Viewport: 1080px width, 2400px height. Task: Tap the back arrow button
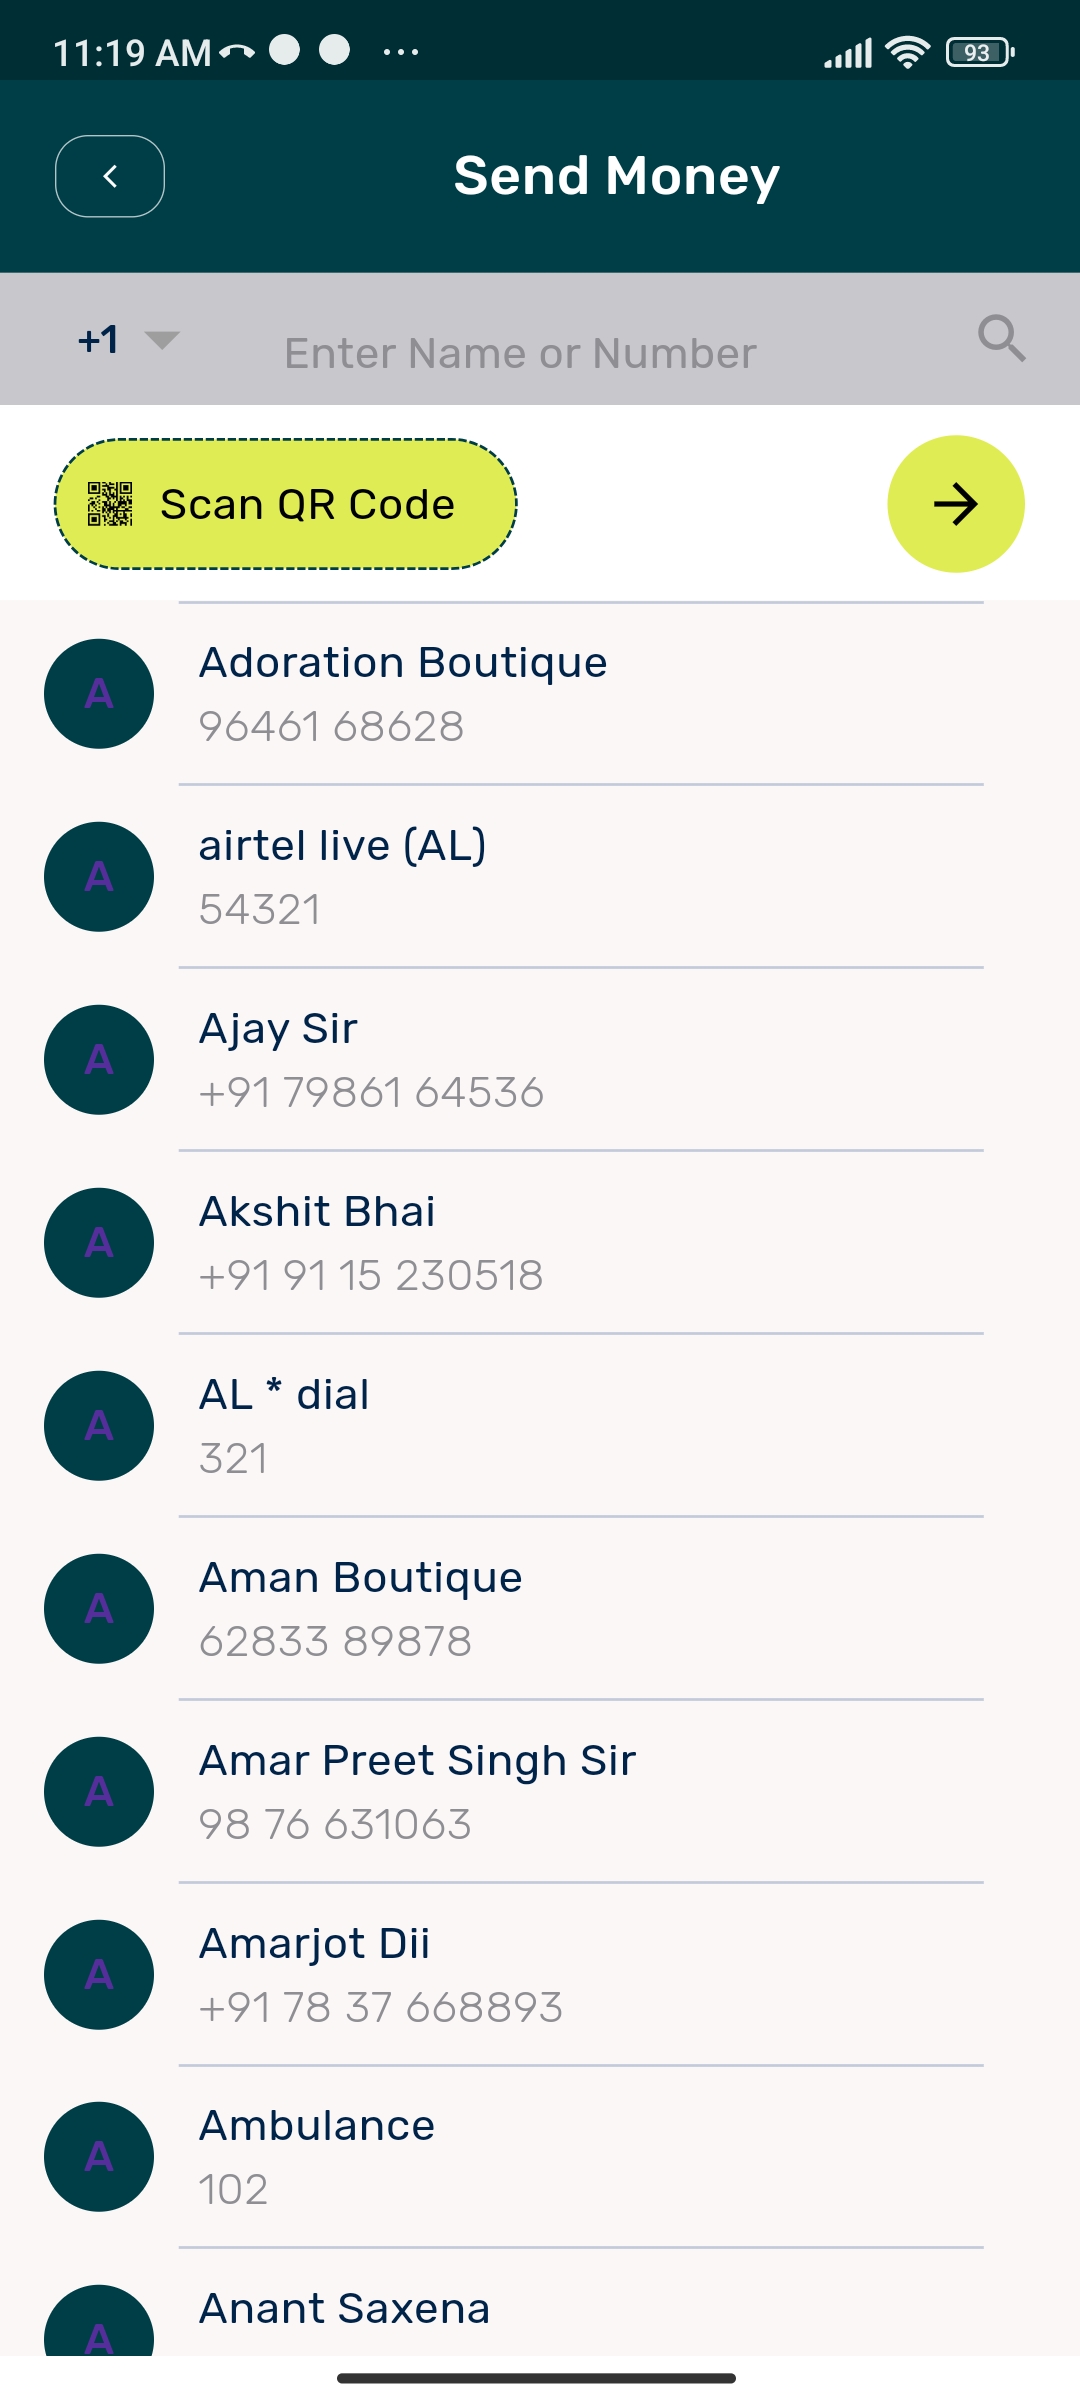tap(110, 176)
